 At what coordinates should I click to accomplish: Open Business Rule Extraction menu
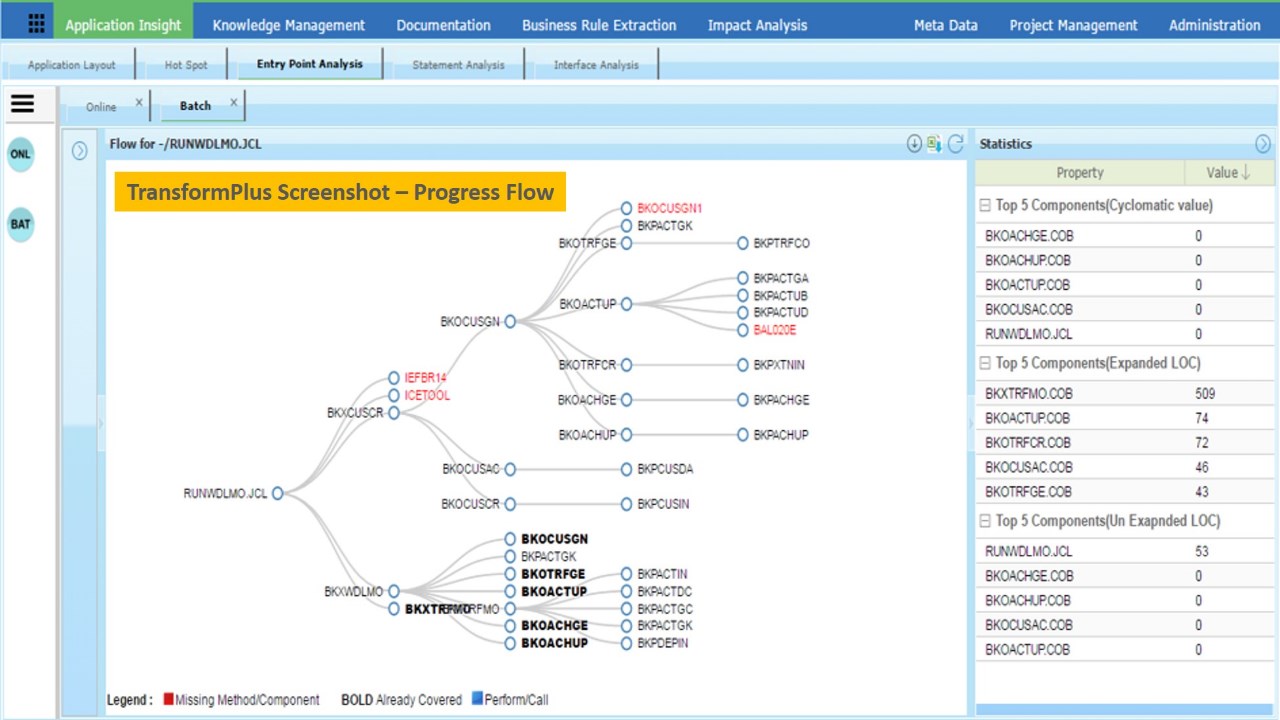tap(599, 25)
